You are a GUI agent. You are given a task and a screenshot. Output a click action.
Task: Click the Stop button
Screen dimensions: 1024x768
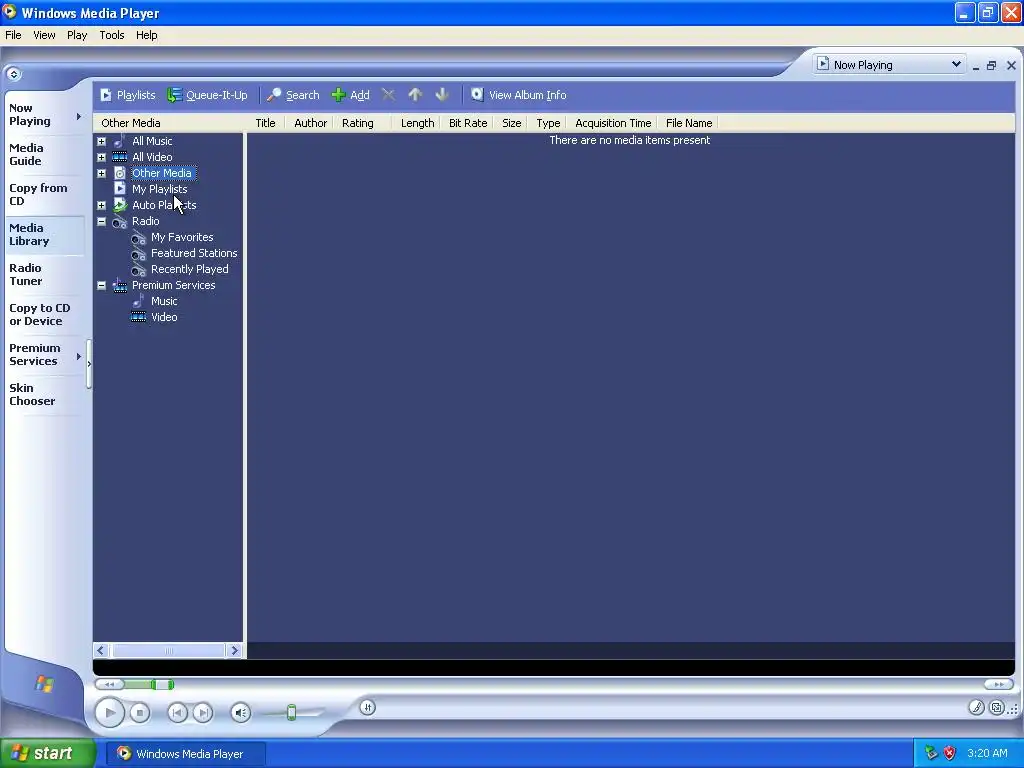(140, 712)
